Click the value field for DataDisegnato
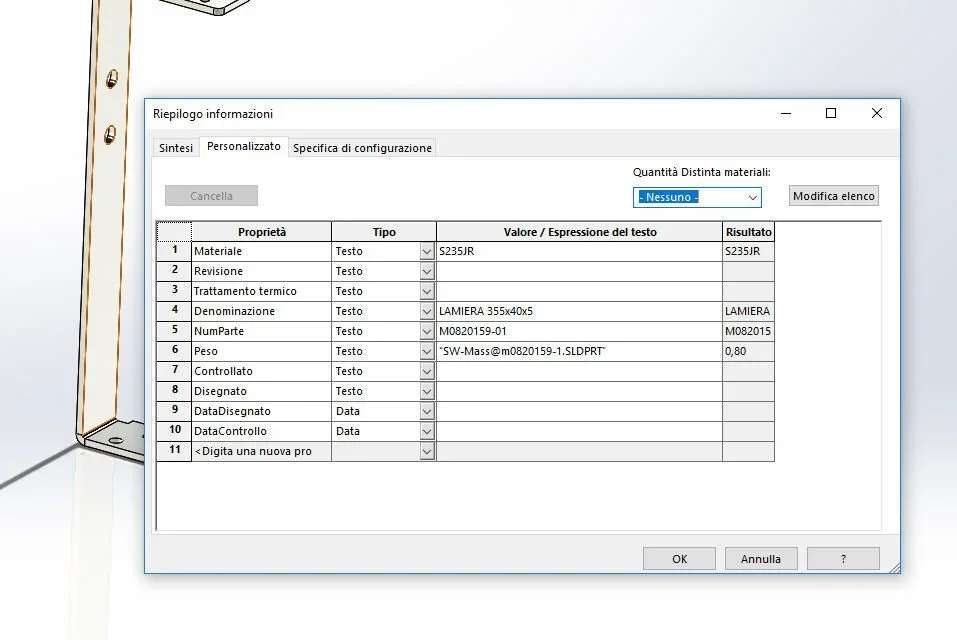This screenshot has width=957, height=640. [579, 411]
